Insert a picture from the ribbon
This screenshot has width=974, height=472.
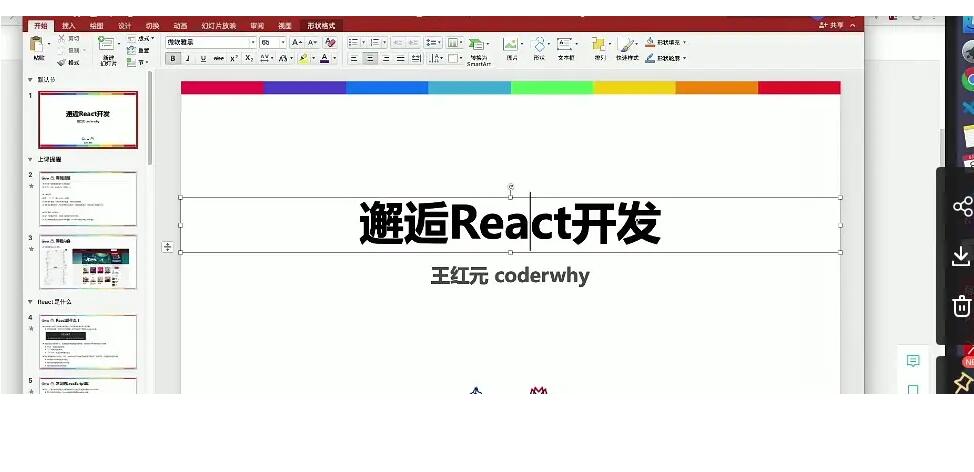click(510, 44)
